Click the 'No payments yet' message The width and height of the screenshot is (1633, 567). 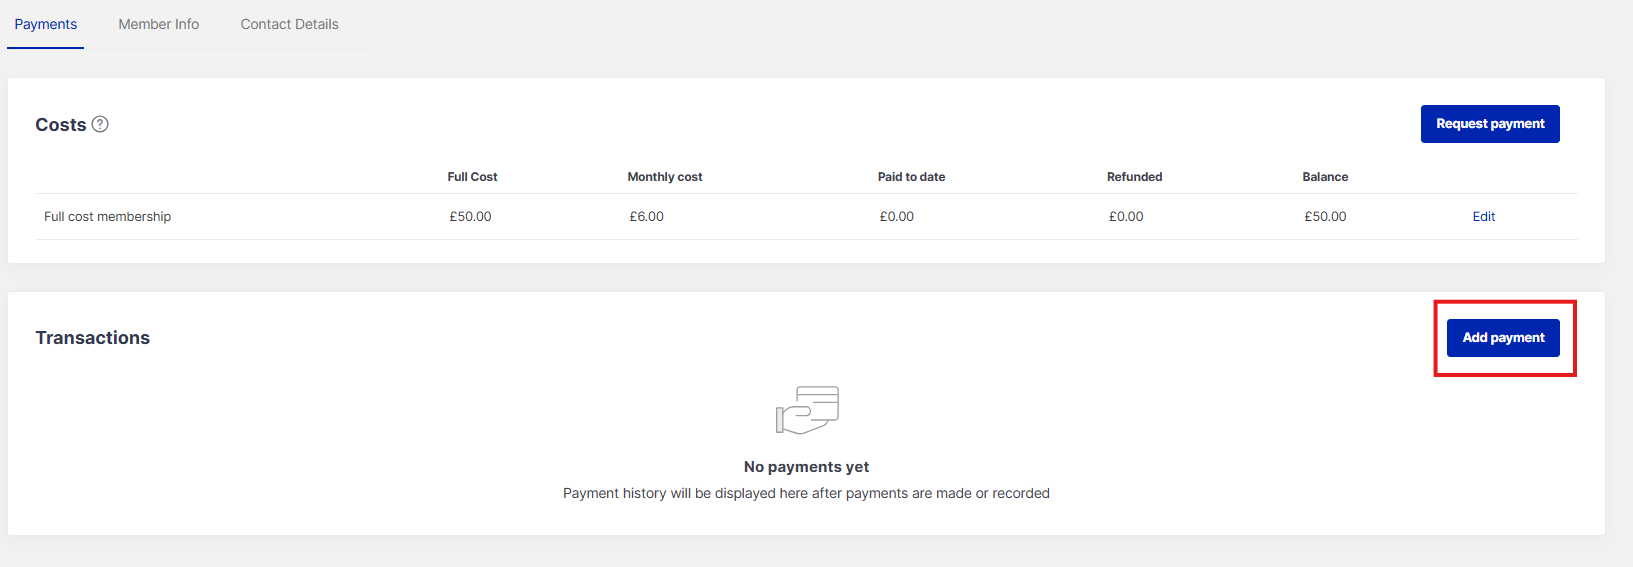[806, 467]
